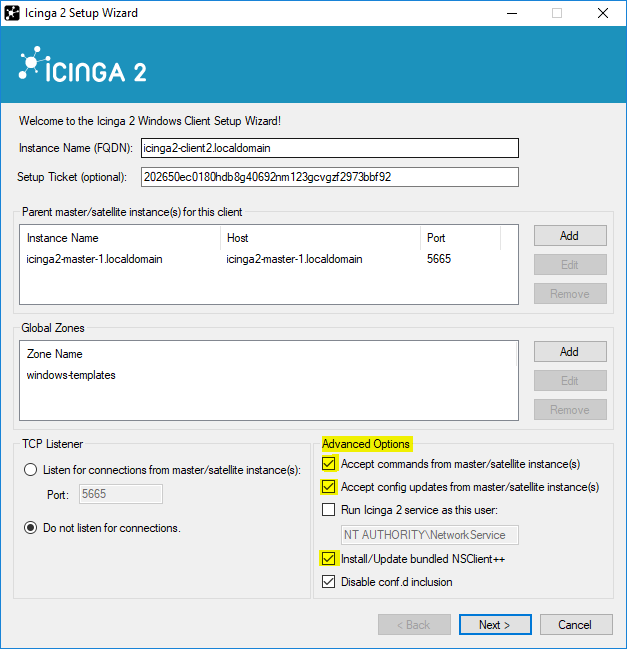
Task: Click the Icinga title bar app icon
Action: (x=12, y=13)
